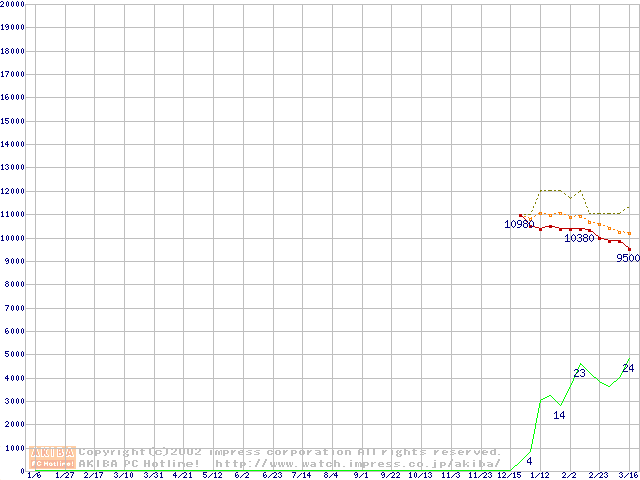
Task: Select the 12/15 date on x-axis
Action: 510,476
